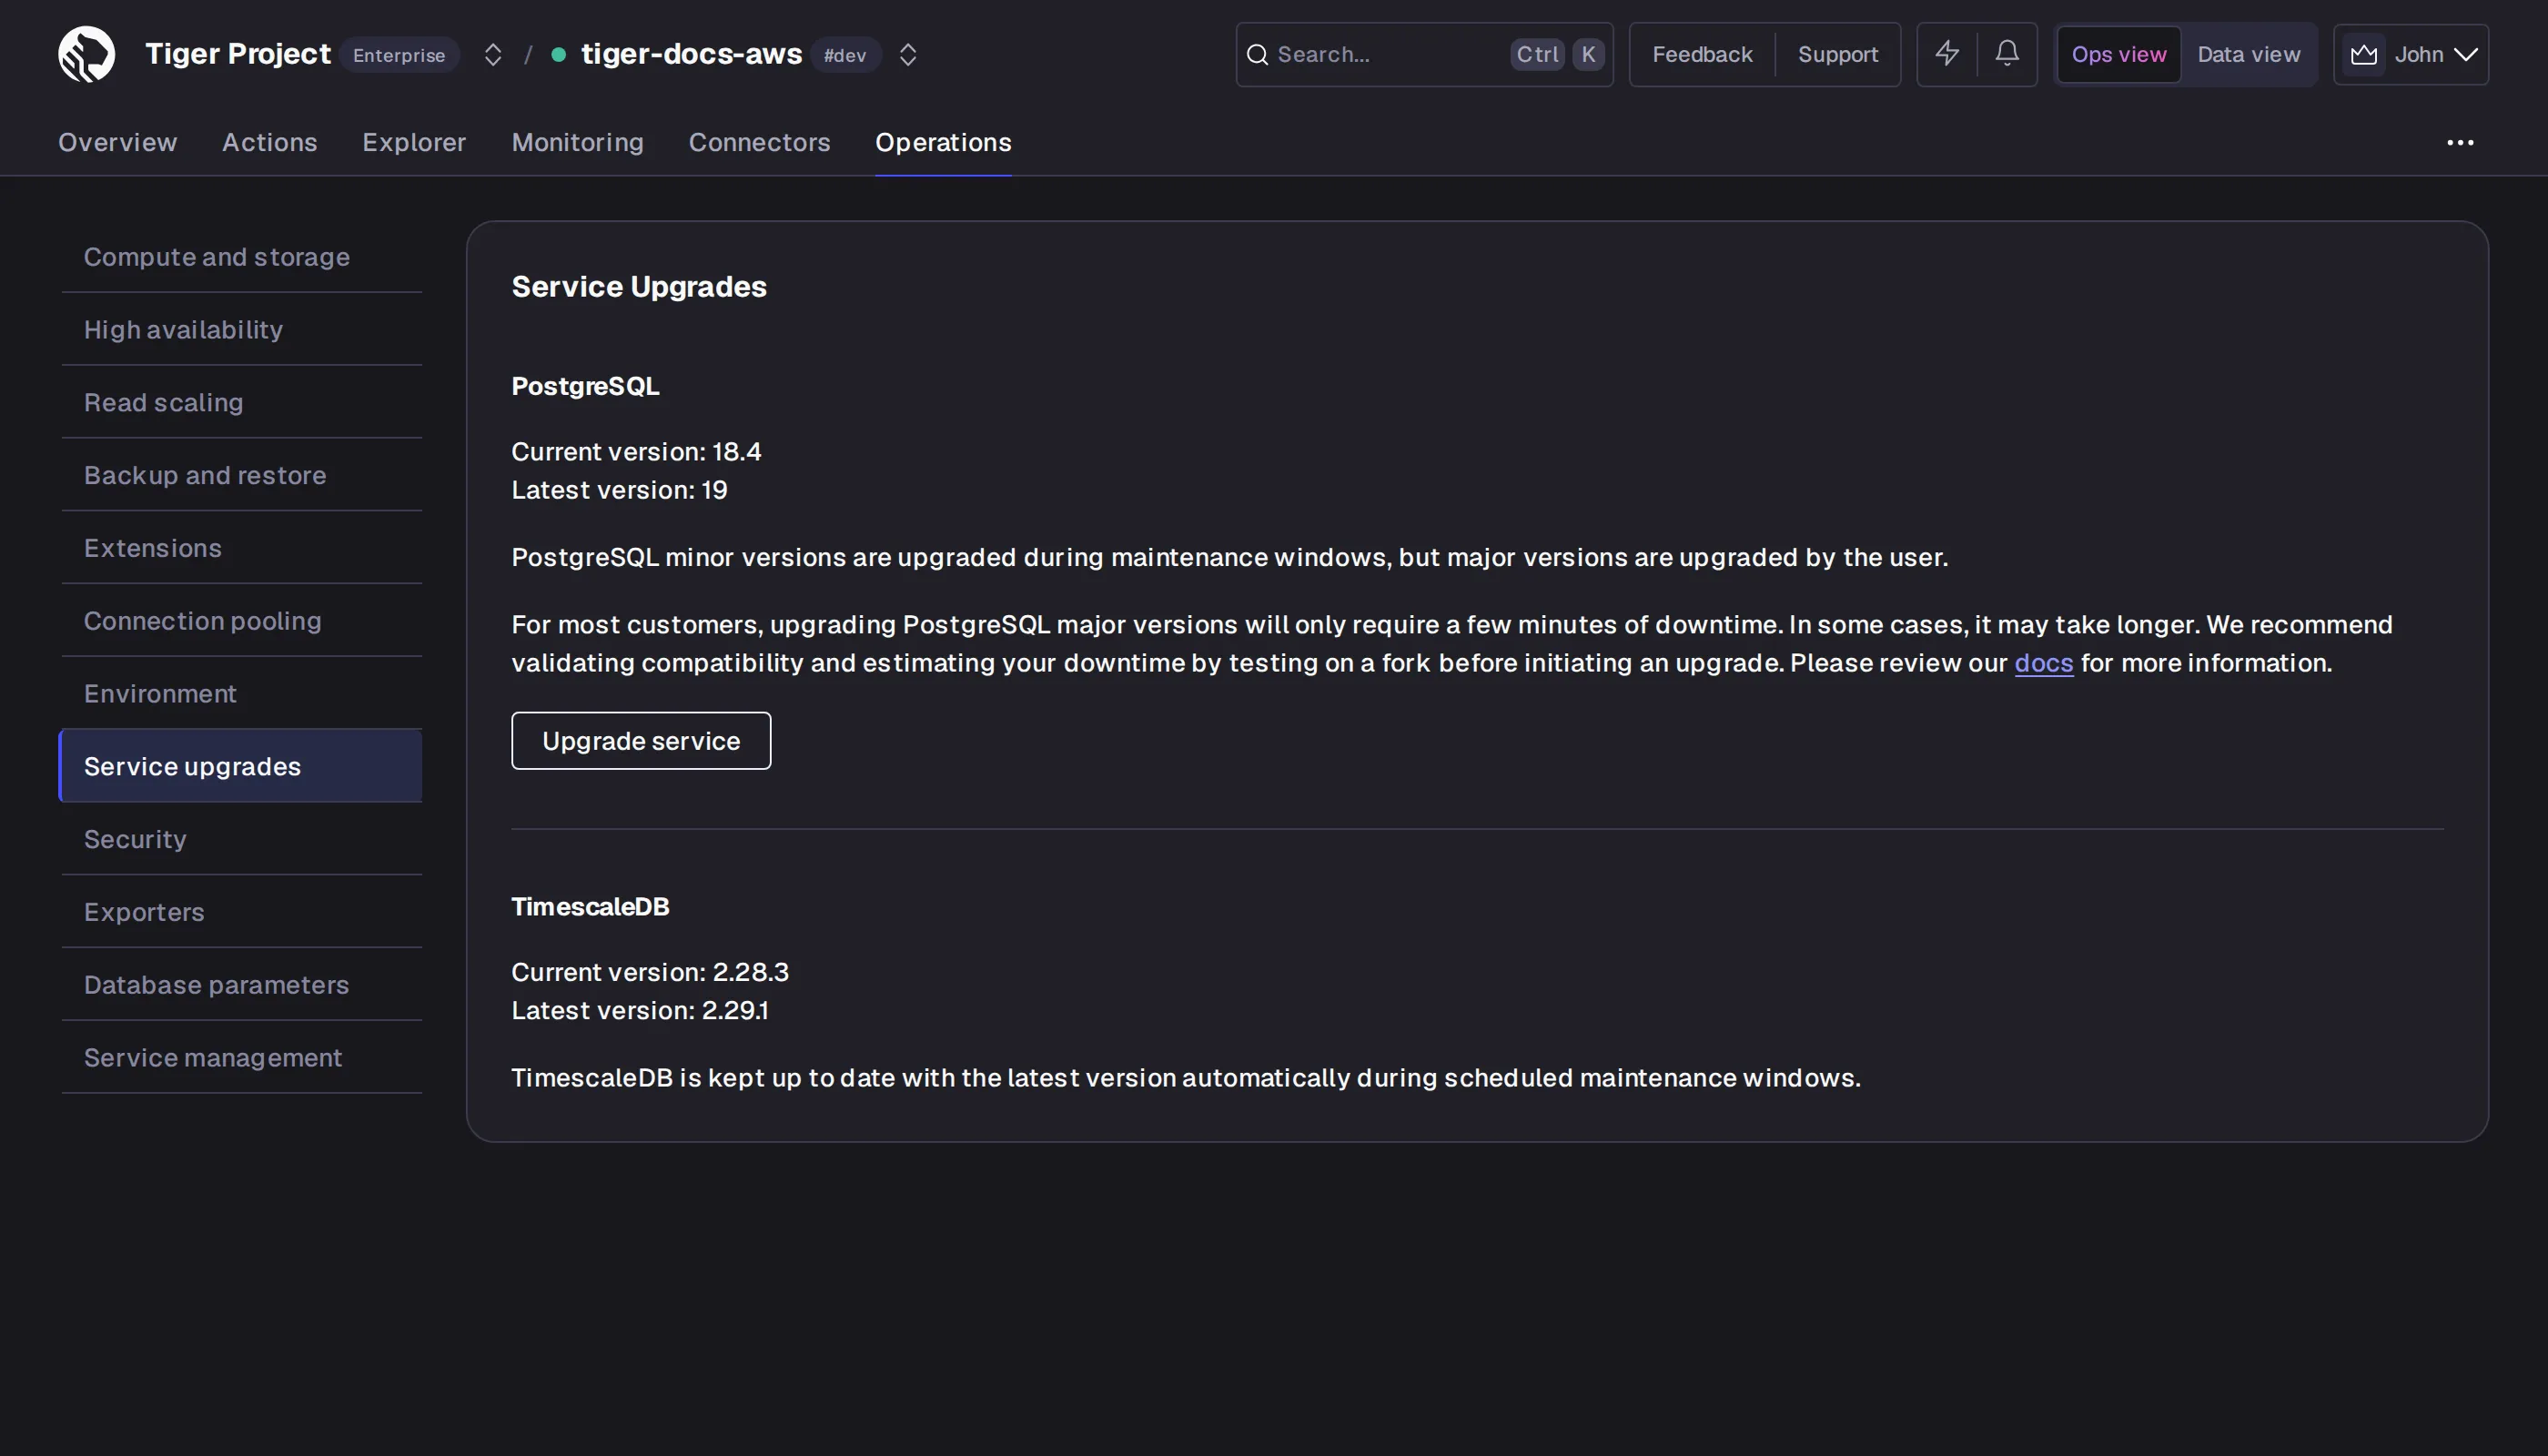The width and height of the screenshot is (2548, 1456).
Task: Click the crown icon beside John
Action: click(2364, 54)
